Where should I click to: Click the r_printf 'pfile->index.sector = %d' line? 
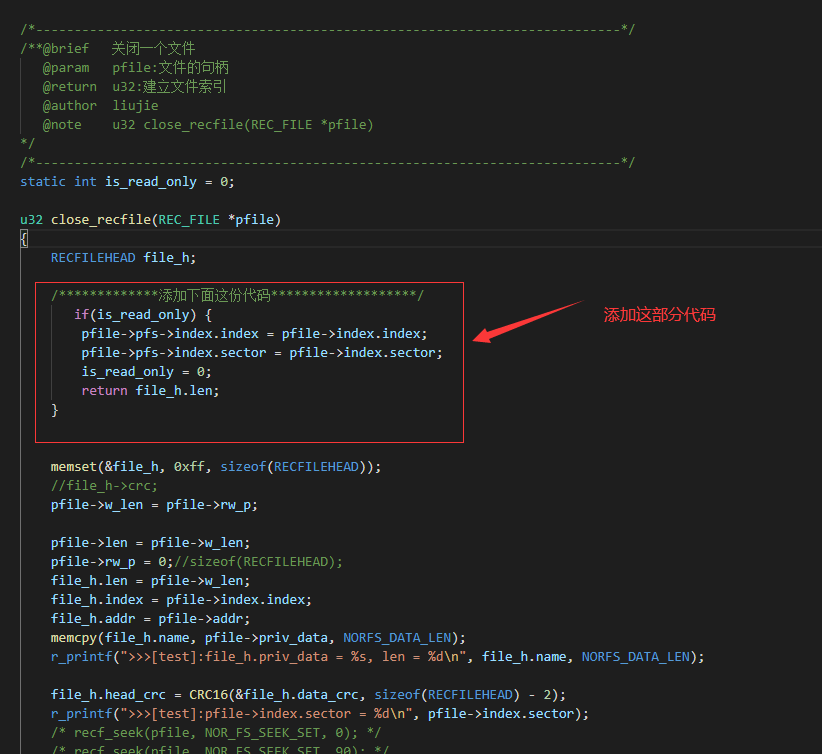coord(320,714)
